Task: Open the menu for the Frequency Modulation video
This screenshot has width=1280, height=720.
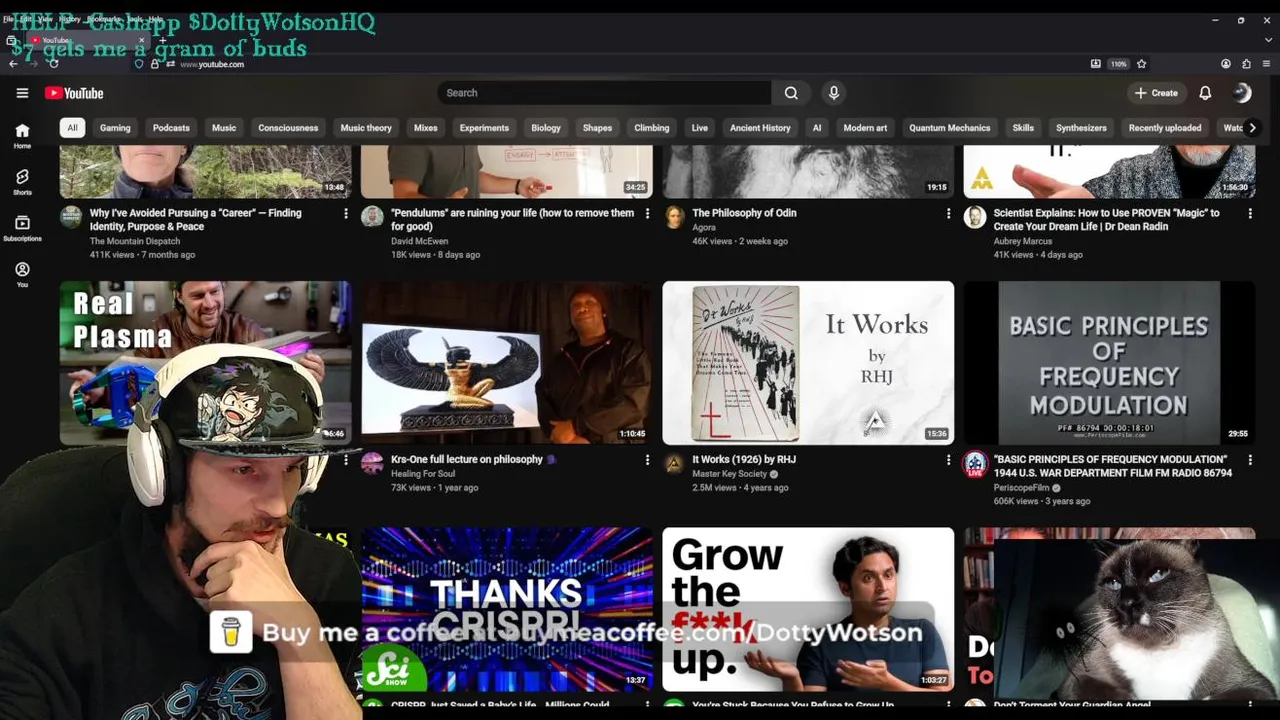Action: pyautogui.click(x=1250, y=460)
